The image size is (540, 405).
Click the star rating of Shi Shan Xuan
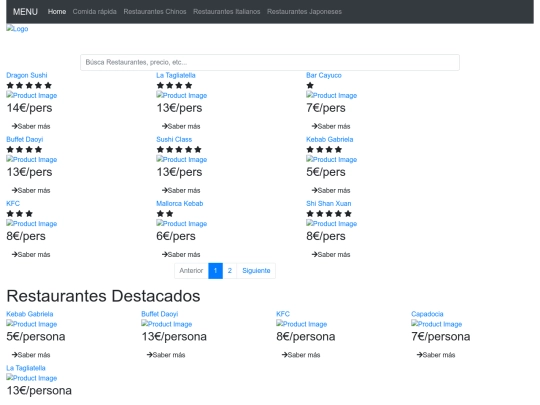pyautogui.click(x=329, y=214)
